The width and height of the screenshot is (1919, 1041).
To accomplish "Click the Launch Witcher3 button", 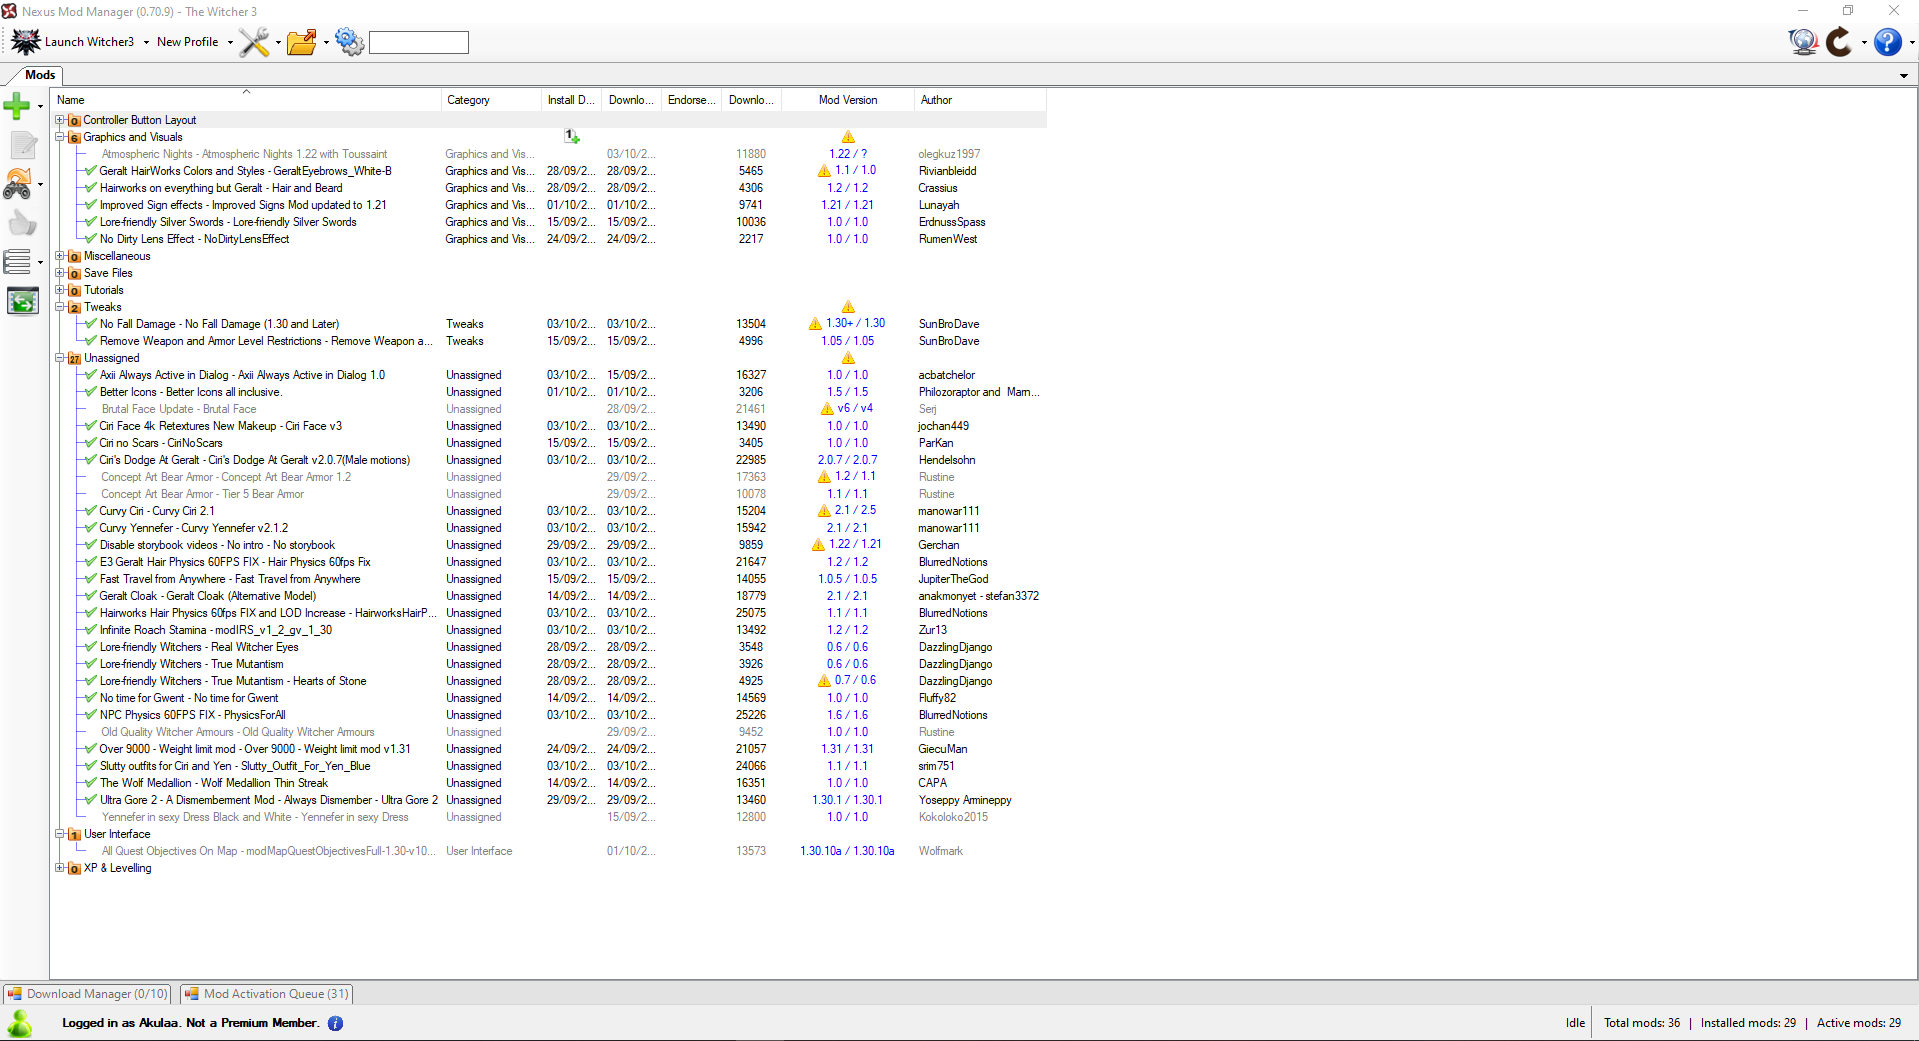I will 75,42.
